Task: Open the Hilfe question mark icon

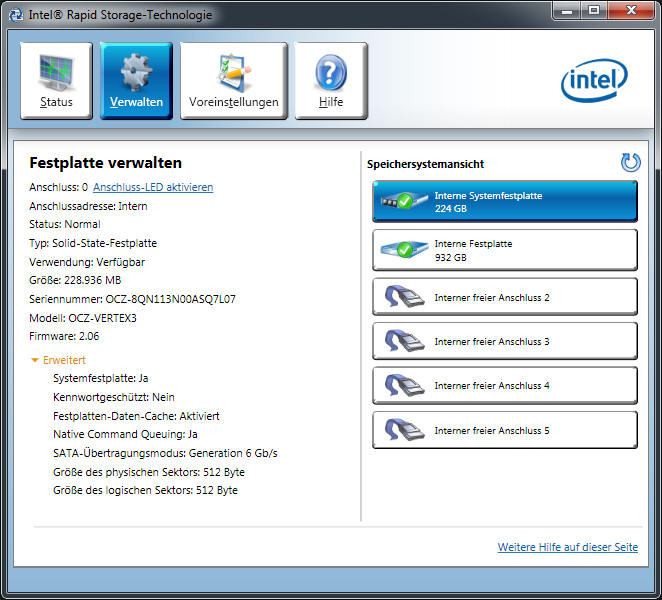Action: [331, 72]
